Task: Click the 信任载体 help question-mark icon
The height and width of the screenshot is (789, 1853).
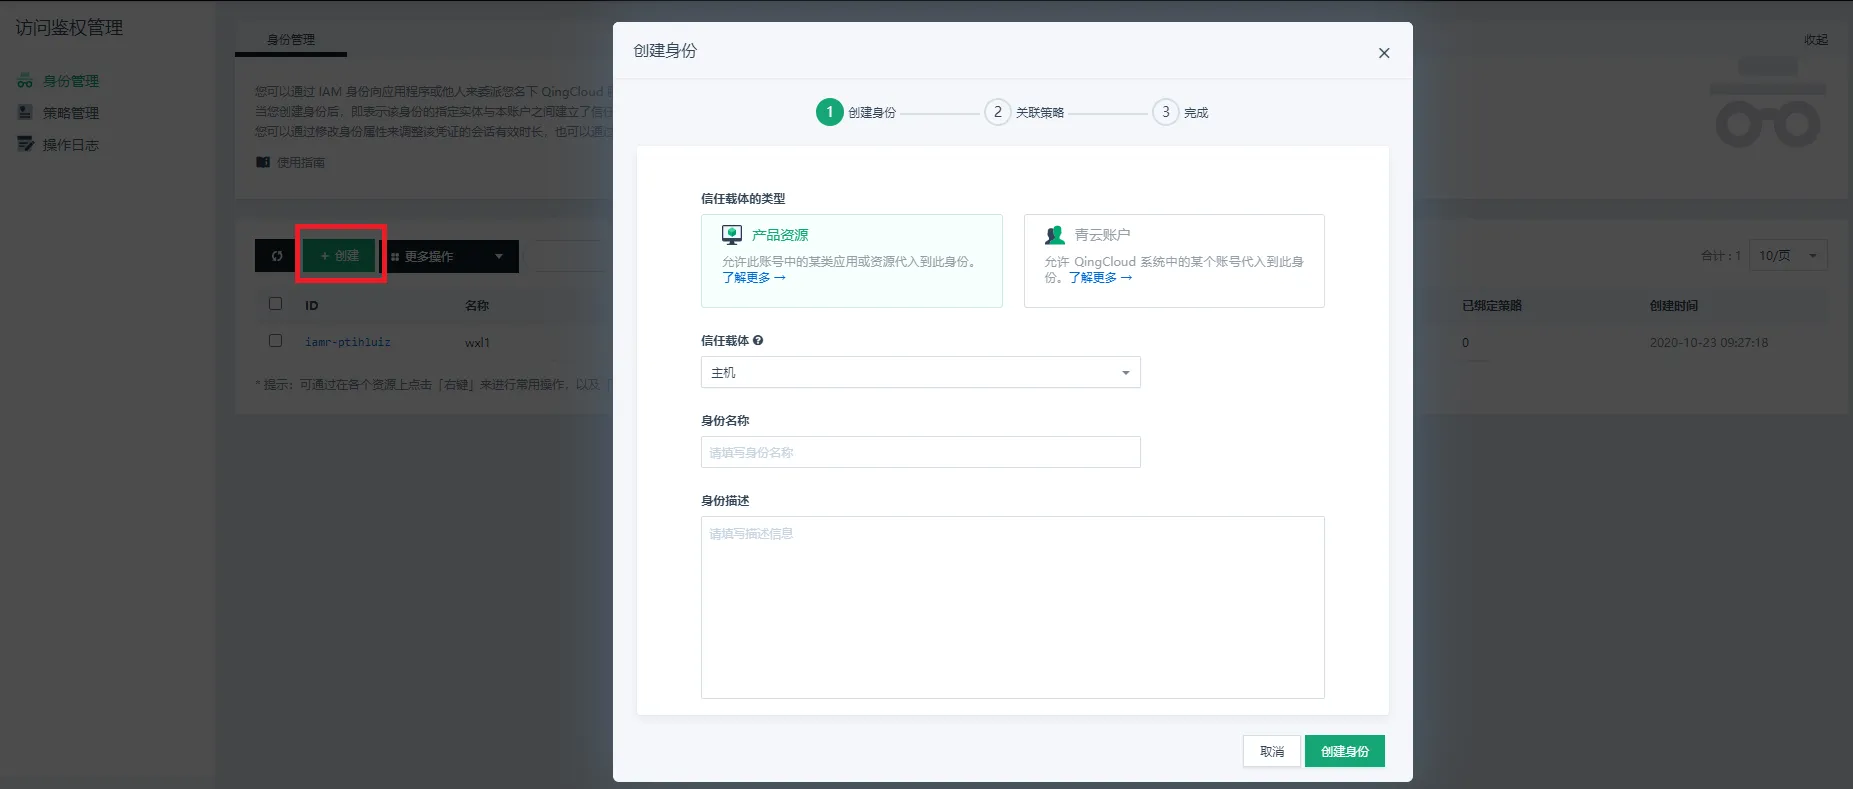Action: pos(758,341)
